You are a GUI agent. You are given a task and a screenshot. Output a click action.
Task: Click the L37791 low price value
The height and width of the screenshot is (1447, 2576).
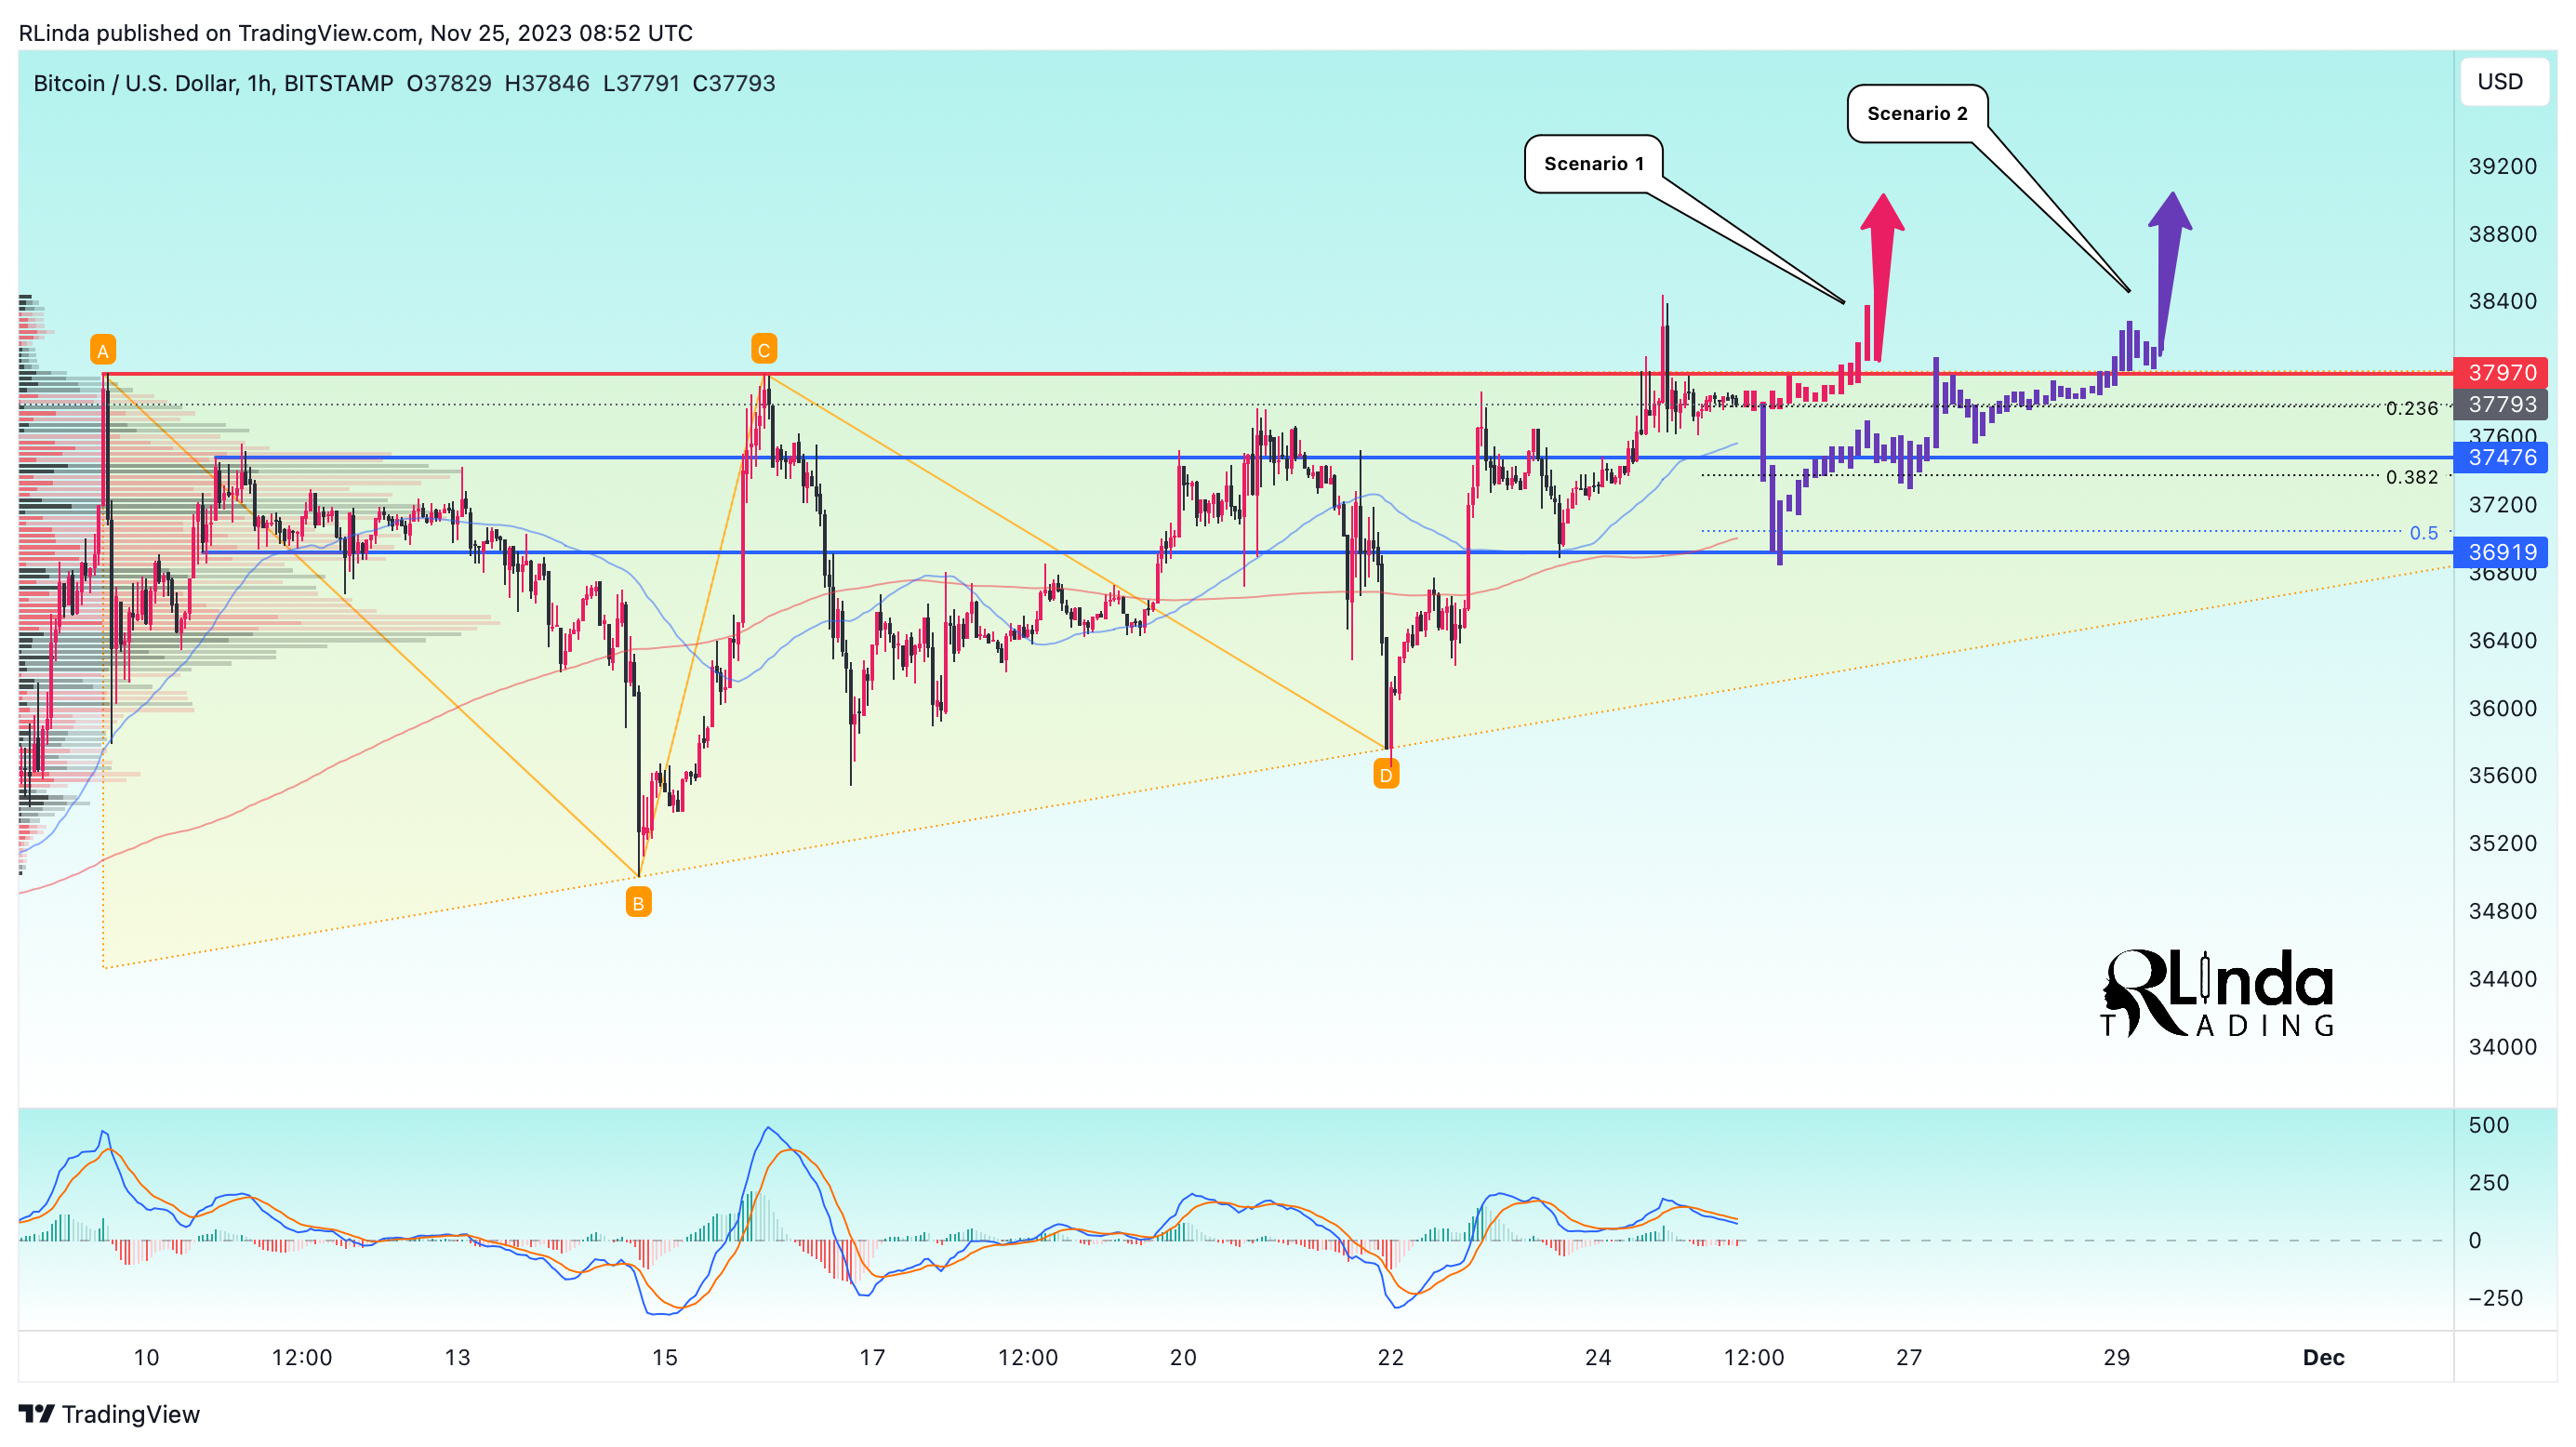pos(641,83)
